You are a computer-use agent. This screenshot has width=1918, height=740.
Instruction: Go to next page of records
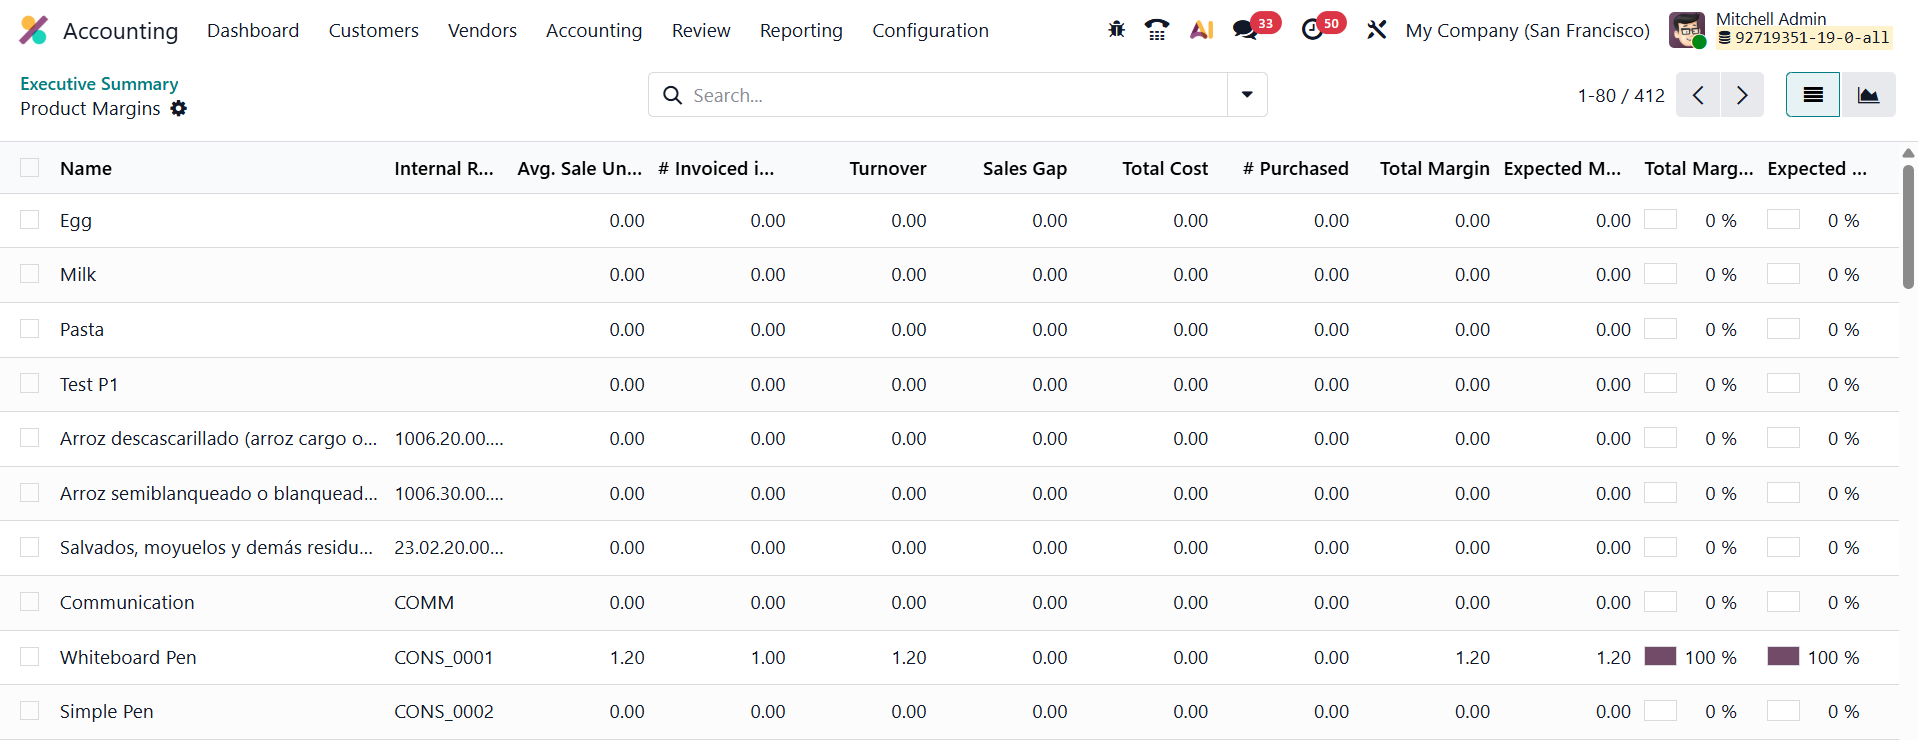pyautogui.click(x=1742, y=95)
